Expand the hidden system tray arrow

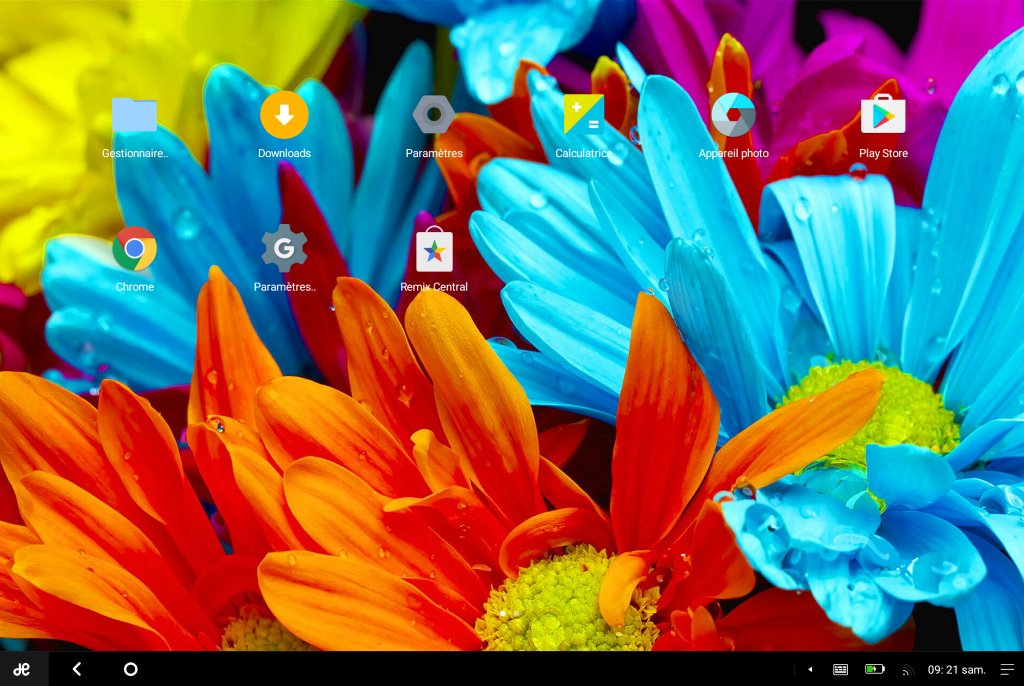(x=810, y=669)
